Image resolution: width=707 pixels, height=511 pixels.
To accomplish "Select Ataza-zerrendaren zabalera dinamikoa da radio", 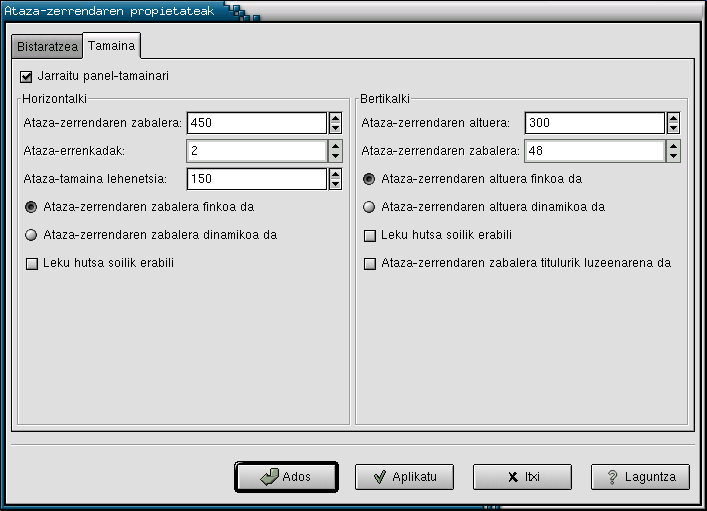I will pyautogui.click(x=31, y=235).
